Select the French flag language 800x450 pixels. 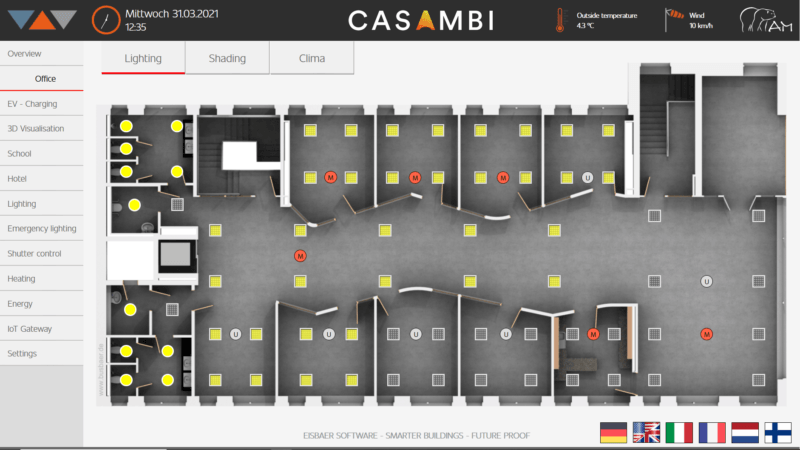pyautogui.click(x=712, y=432)
